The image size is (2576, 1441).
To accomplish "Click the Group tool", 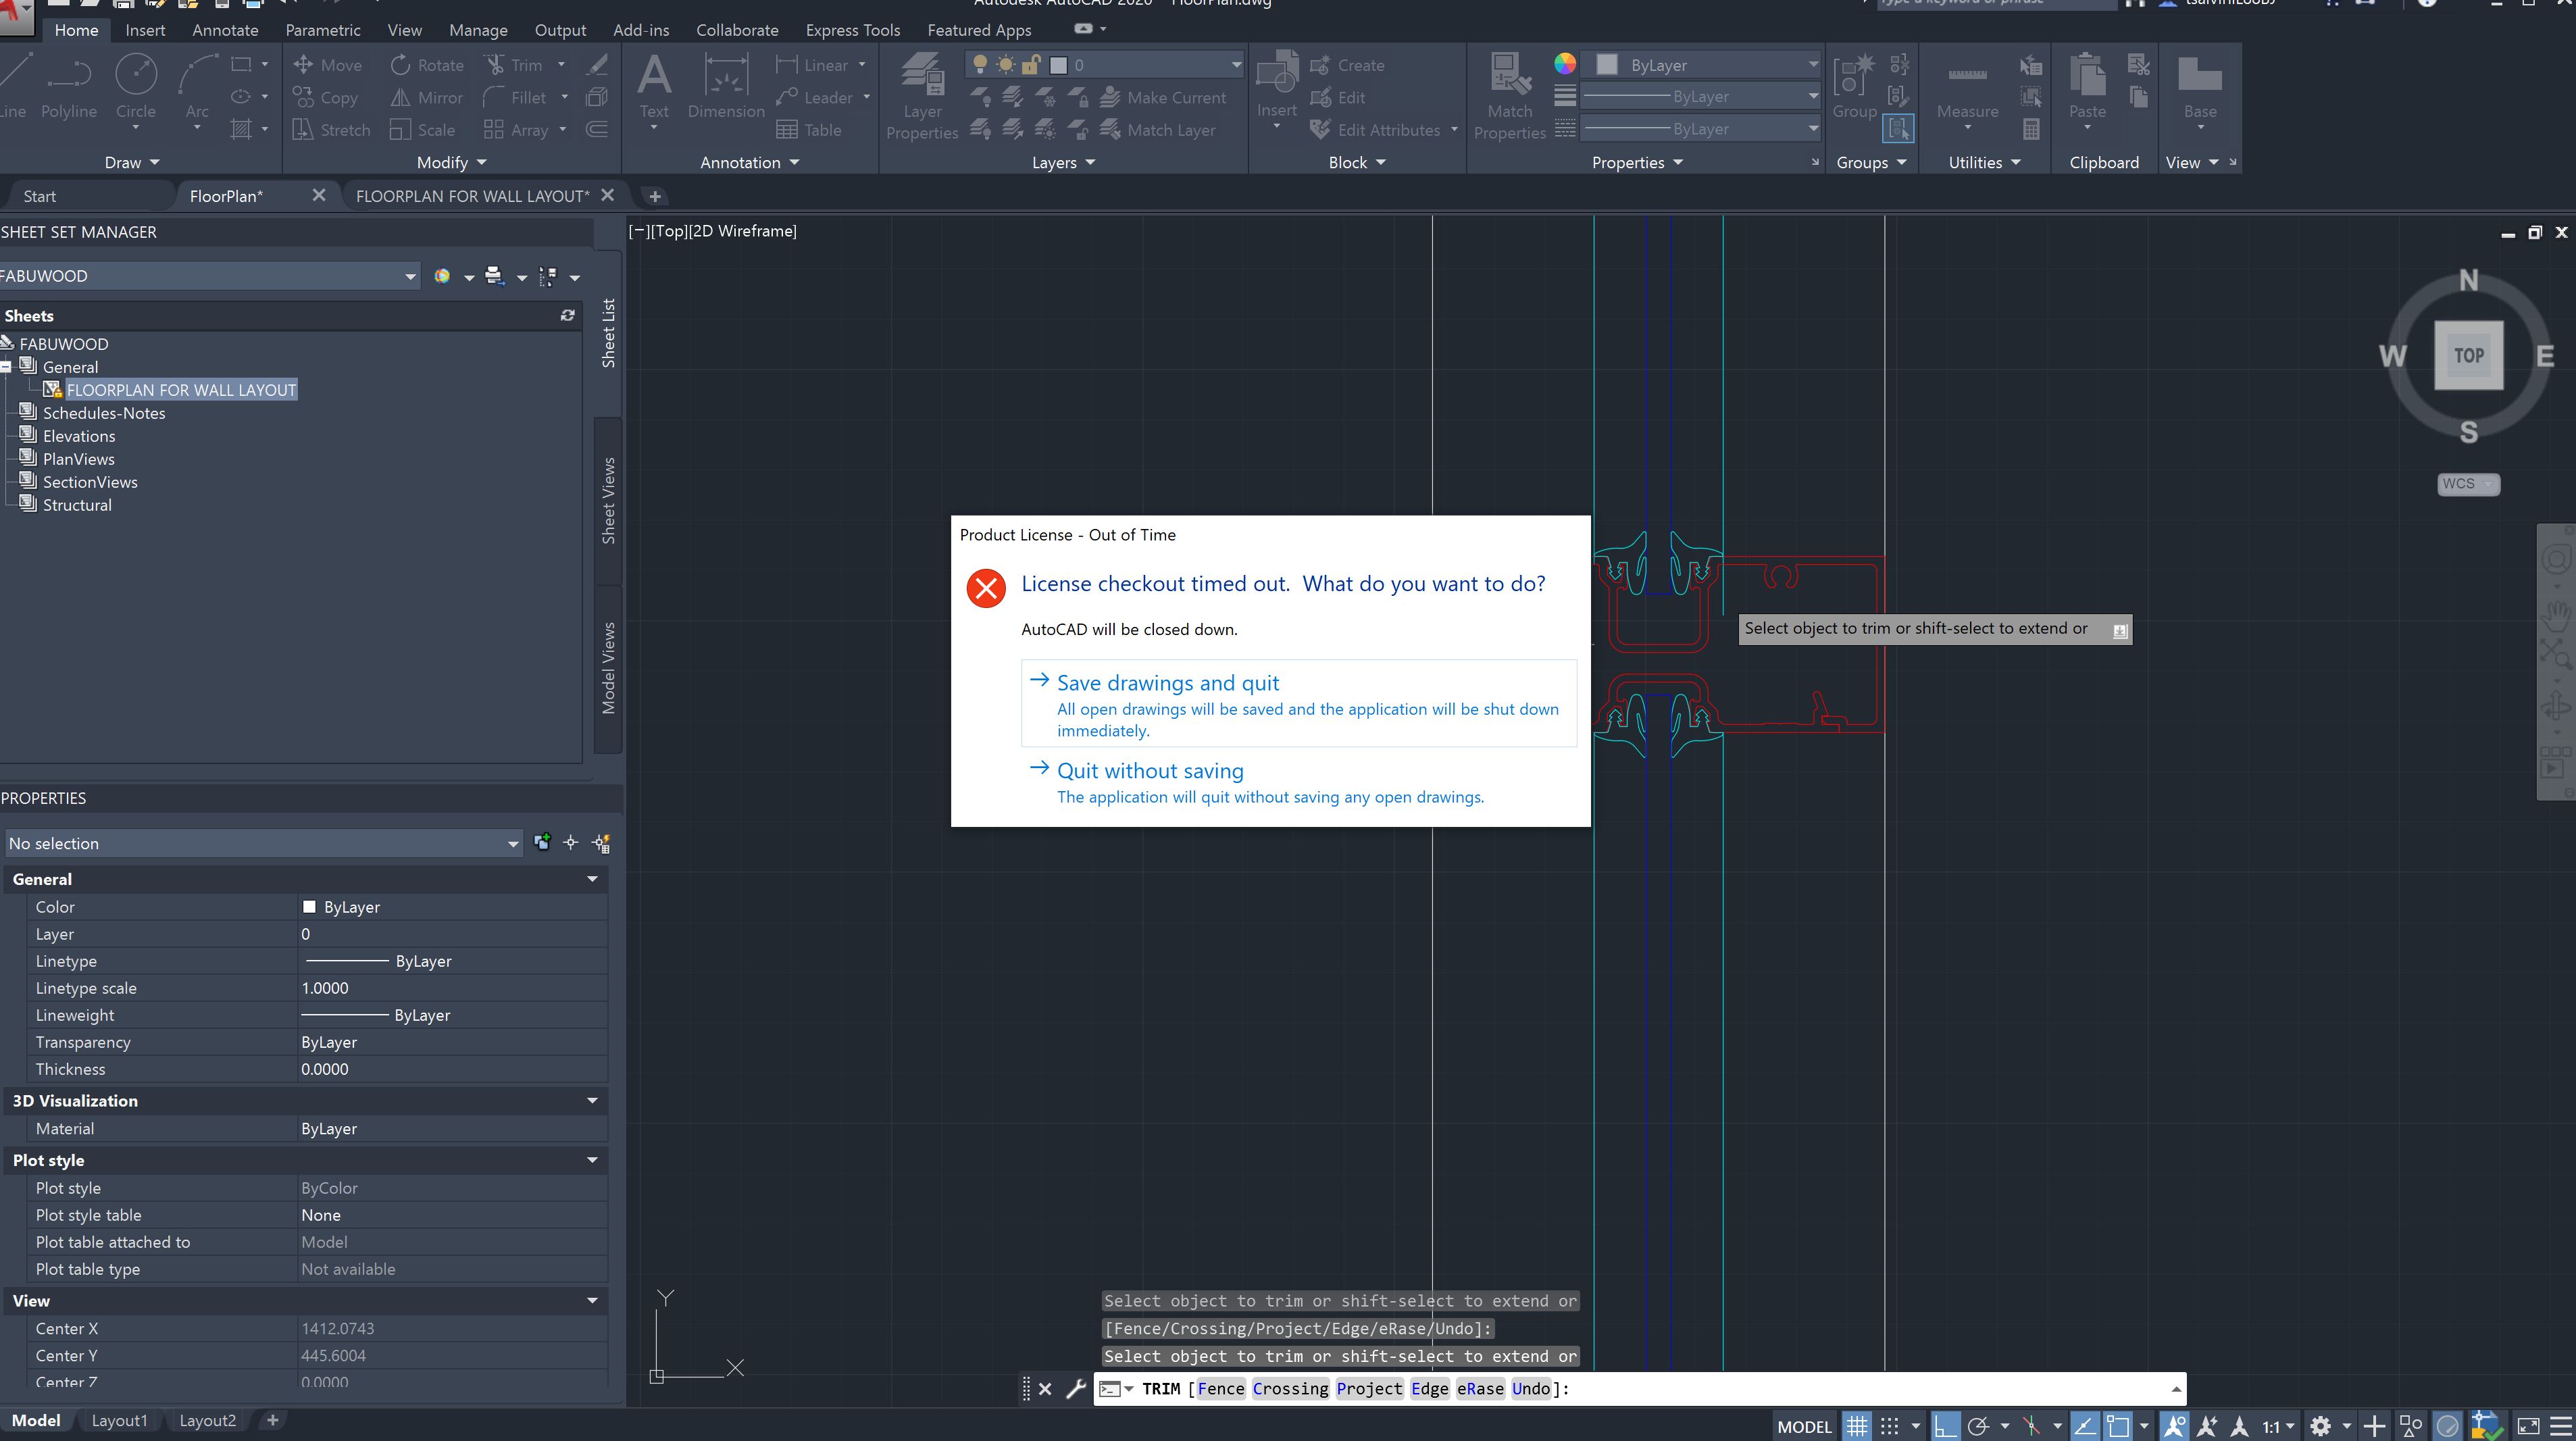I will click(x=1854, y=87).
